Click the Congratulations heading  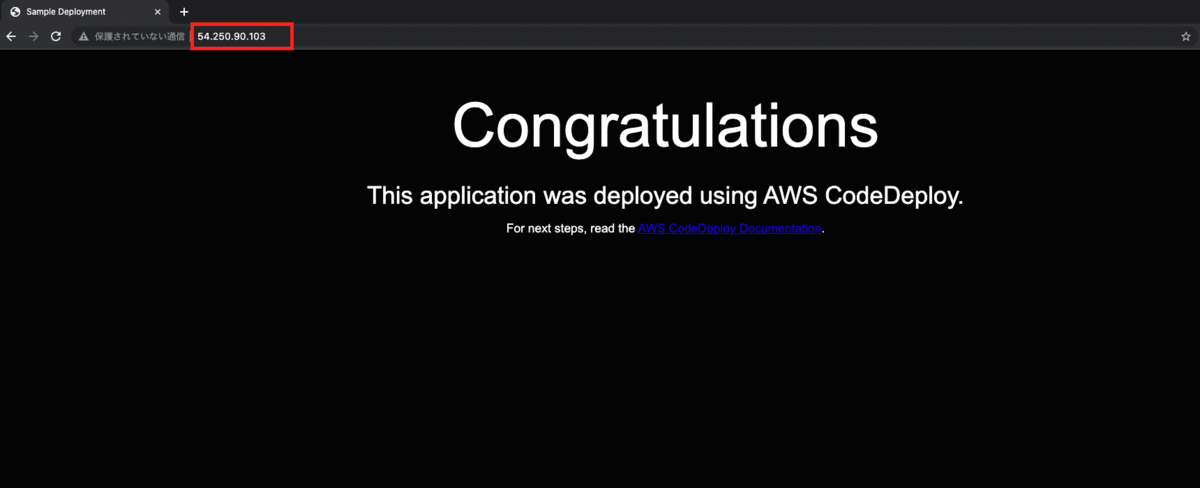coord(665,126)
